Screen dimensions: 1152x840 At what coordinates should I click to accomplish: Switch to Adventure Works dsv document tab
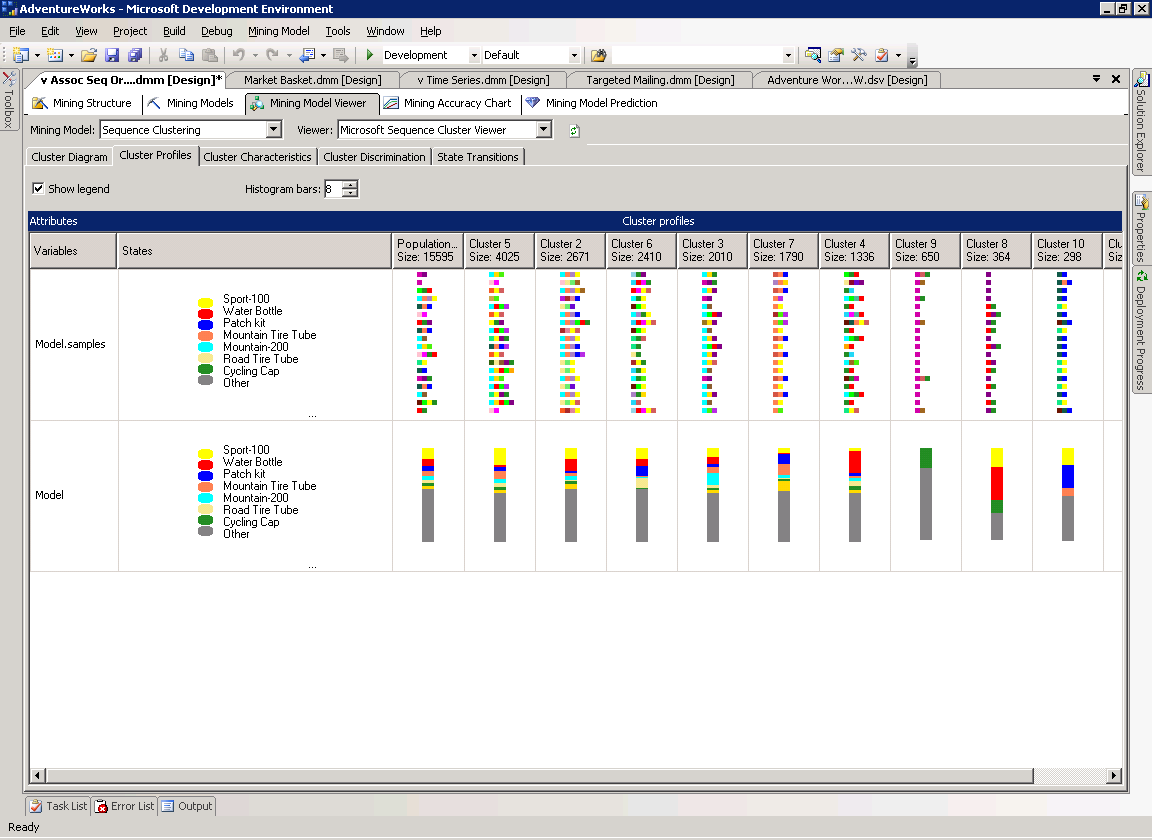click(847, 79)
